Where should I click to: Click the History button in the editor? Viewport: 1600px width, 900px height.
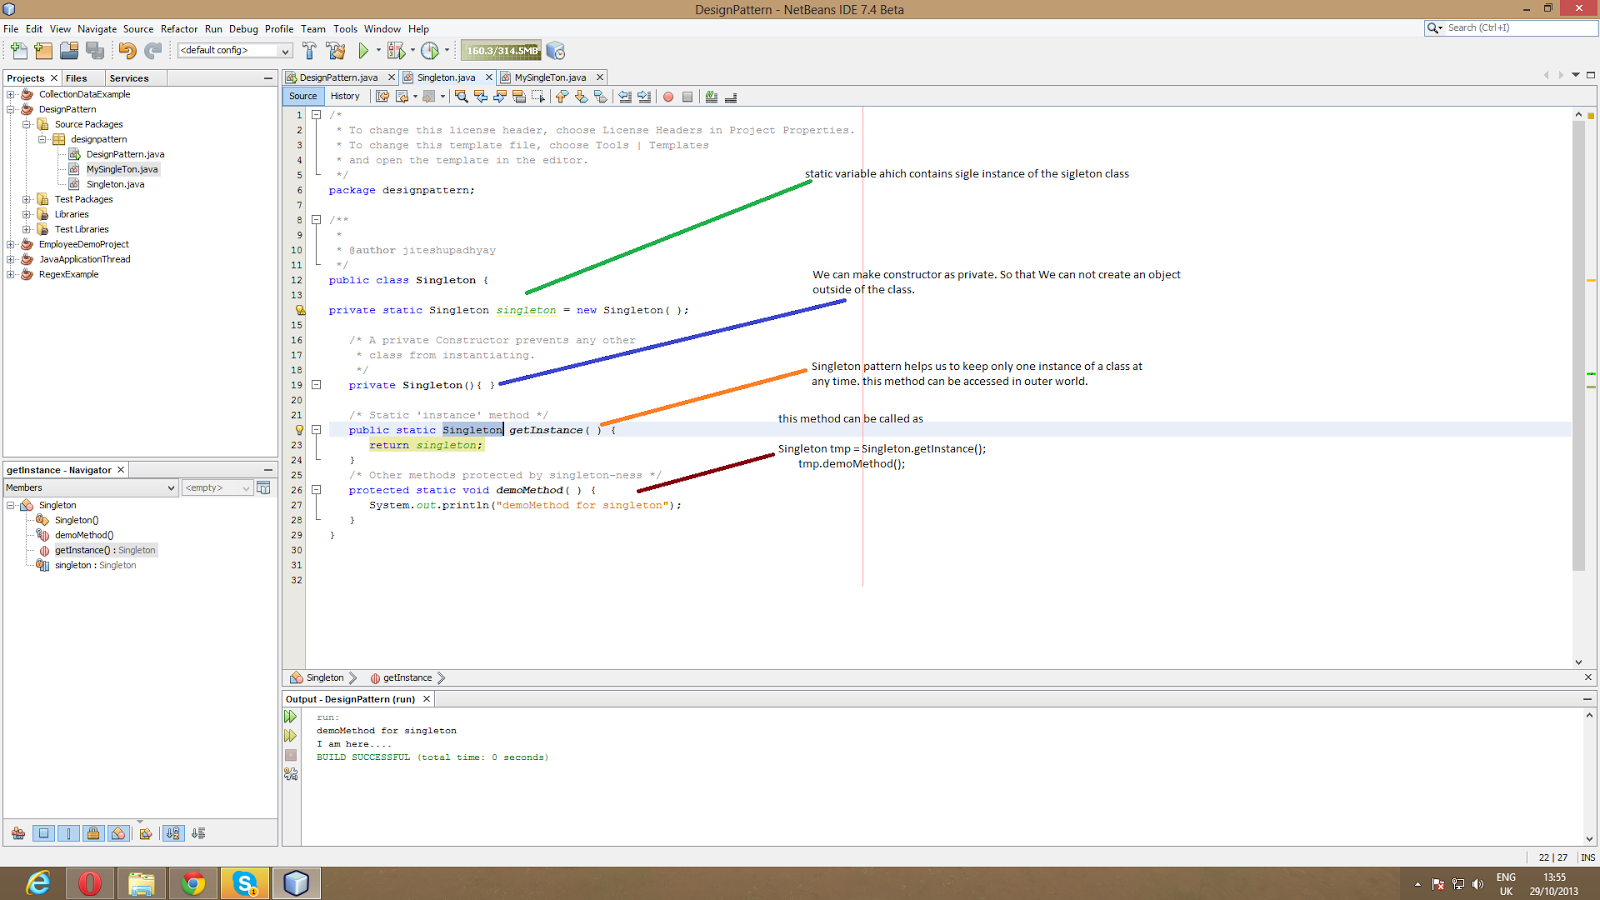coord(345,96)
